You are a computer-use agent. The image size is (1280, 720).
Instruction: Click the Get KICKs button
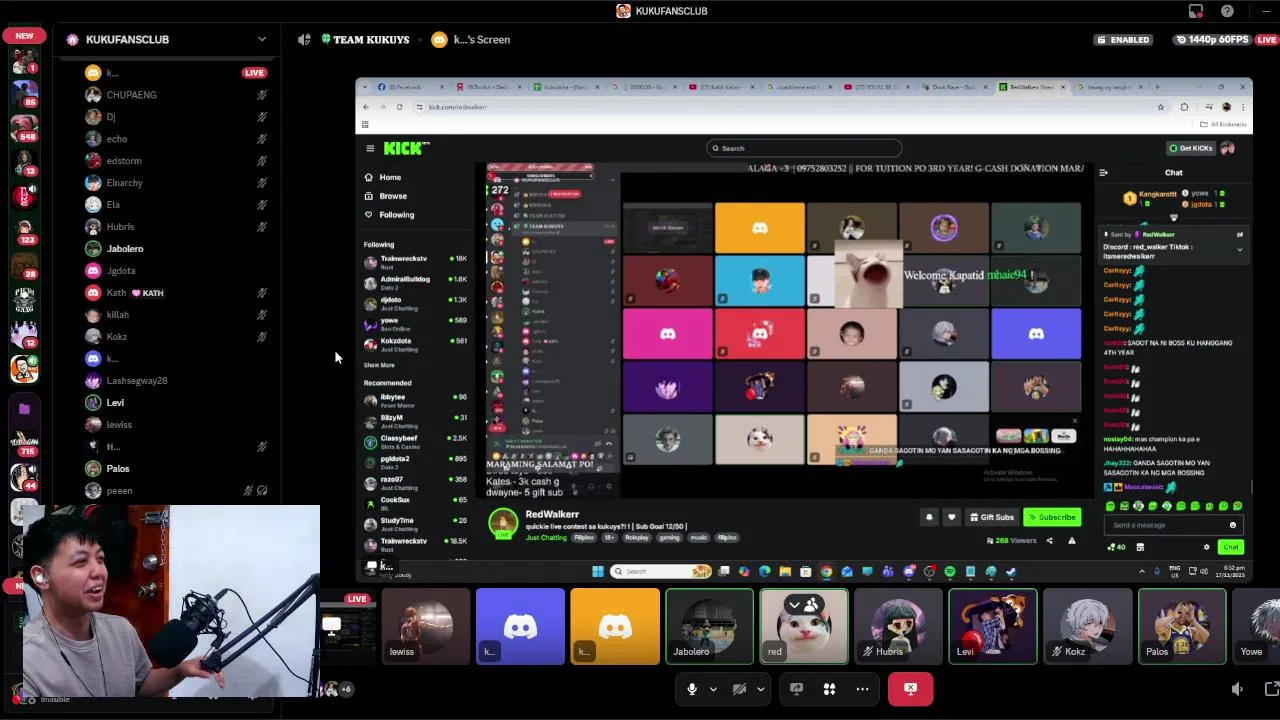click(x=1191, y=148)
